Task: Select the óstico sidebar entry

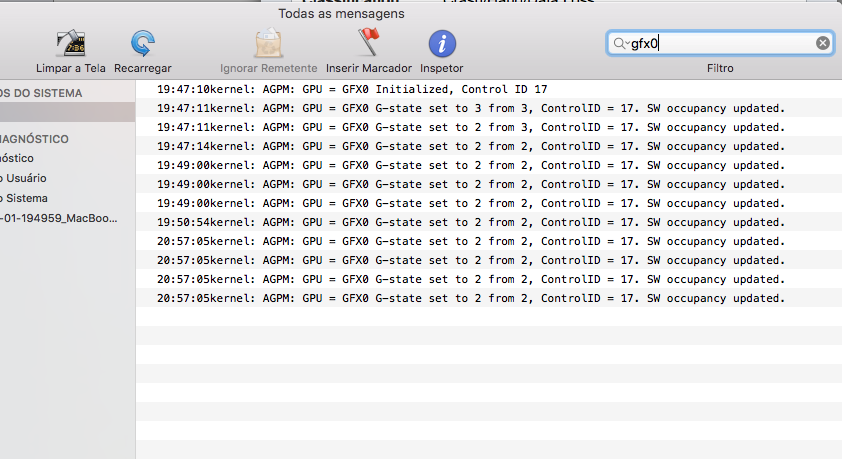Action: 17,158
